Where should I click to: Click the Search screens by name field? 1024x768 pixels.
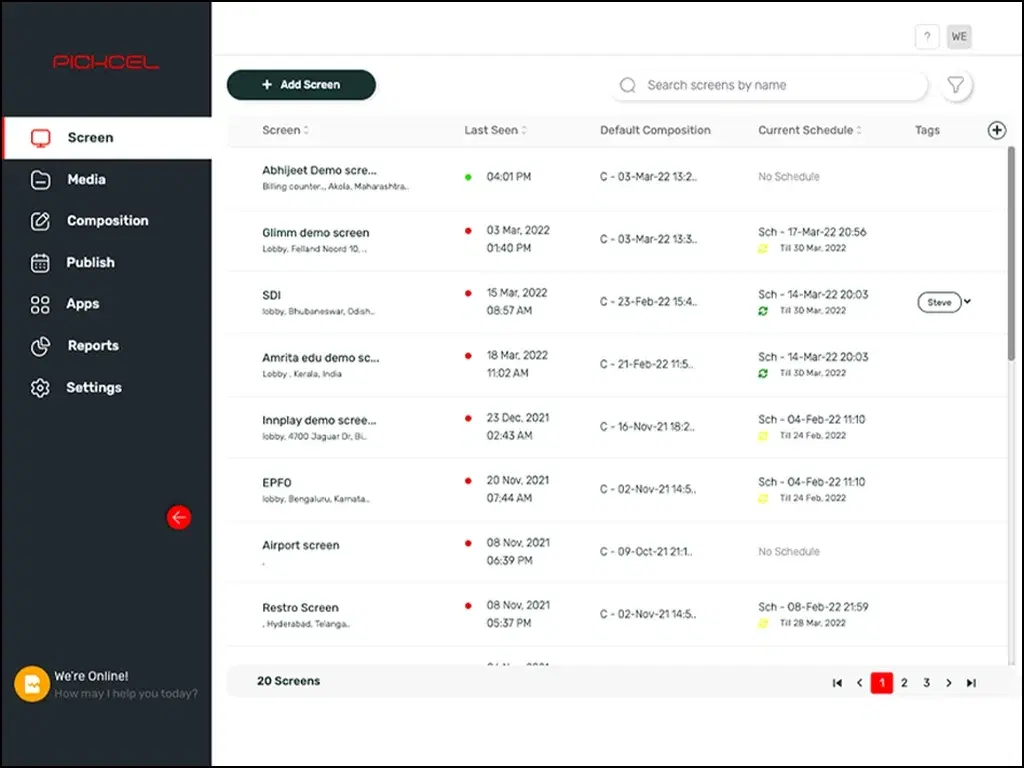point(769,85)
